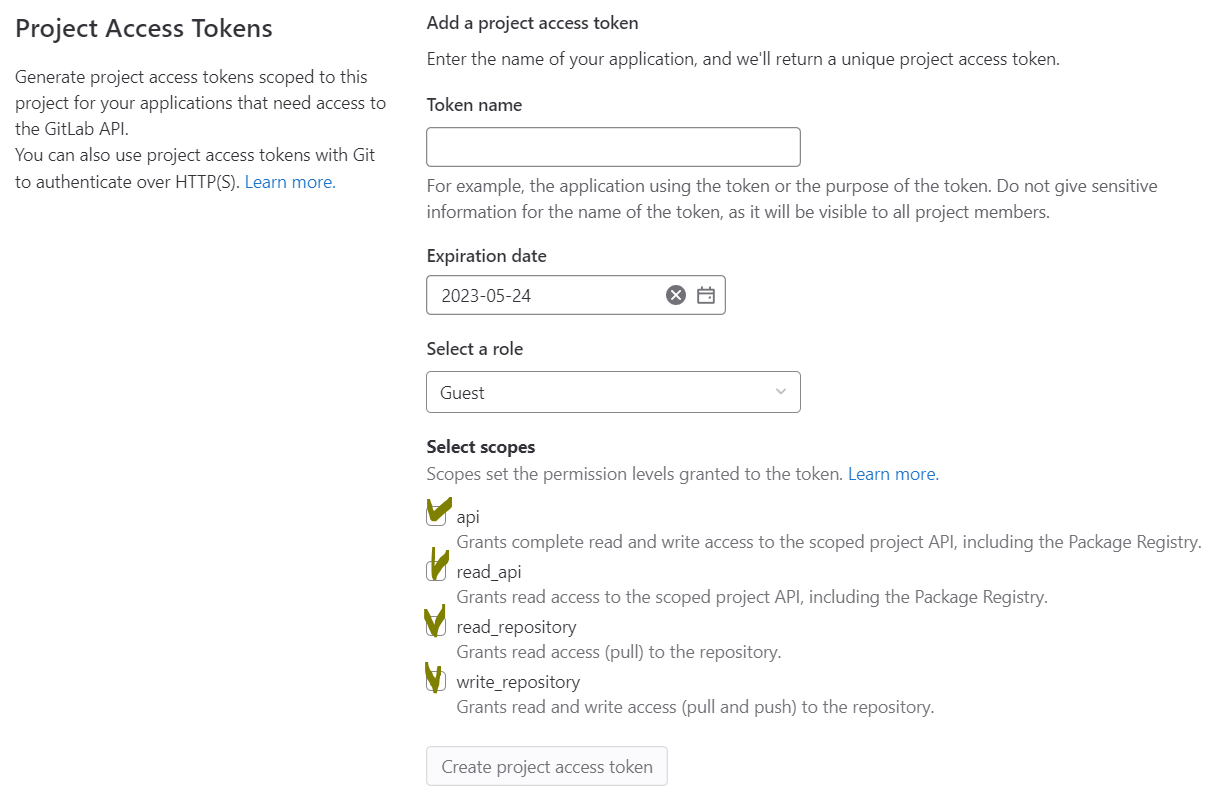Focus the Token name input field
Screen dimensions: 1226x804
tap(613, 147)
